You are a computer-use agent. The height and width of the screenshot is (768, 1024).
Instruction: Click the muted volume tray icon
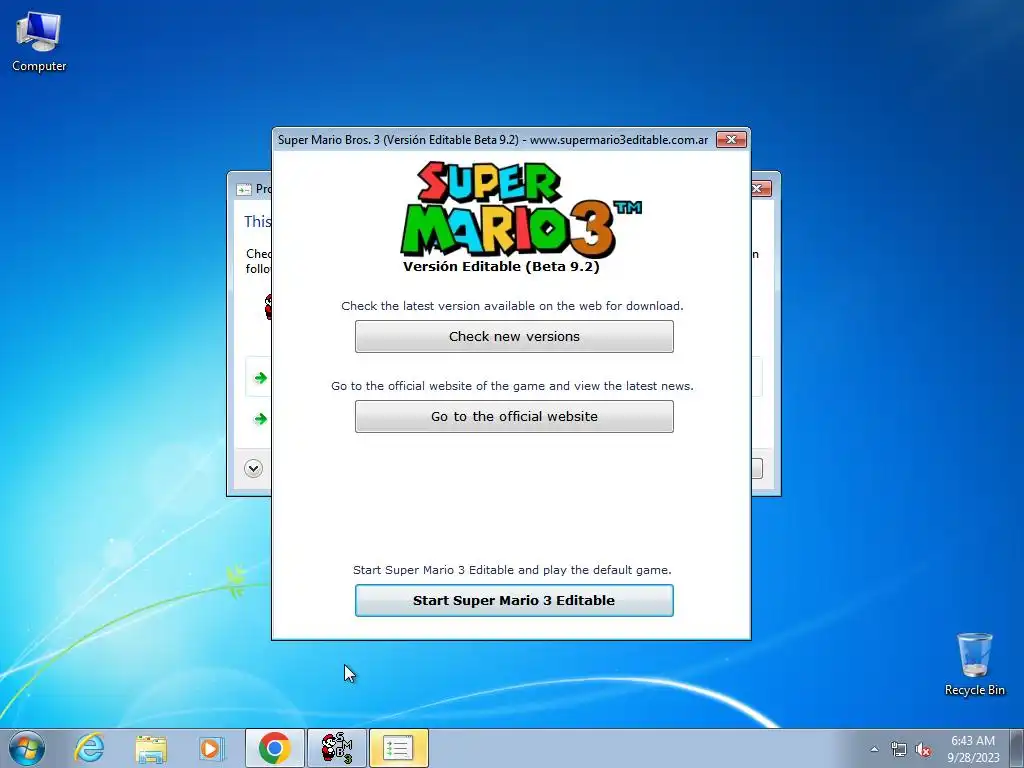coord(923,749)
